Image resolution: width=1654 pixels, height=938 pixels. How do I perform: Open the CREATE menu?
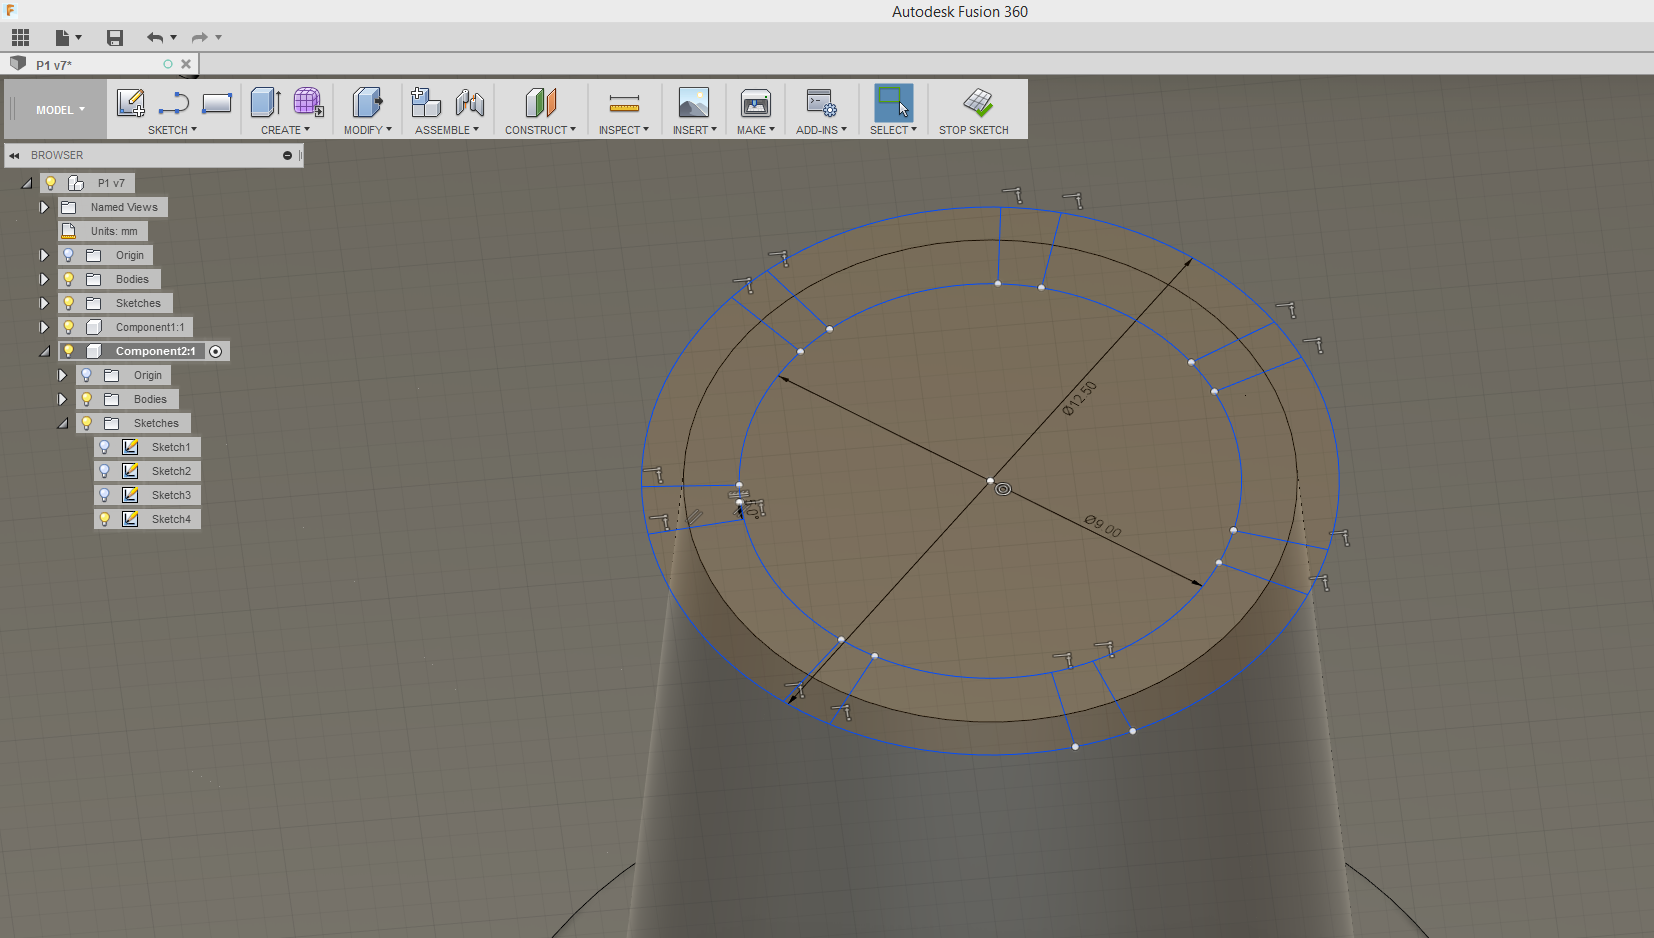coord(285,130)
